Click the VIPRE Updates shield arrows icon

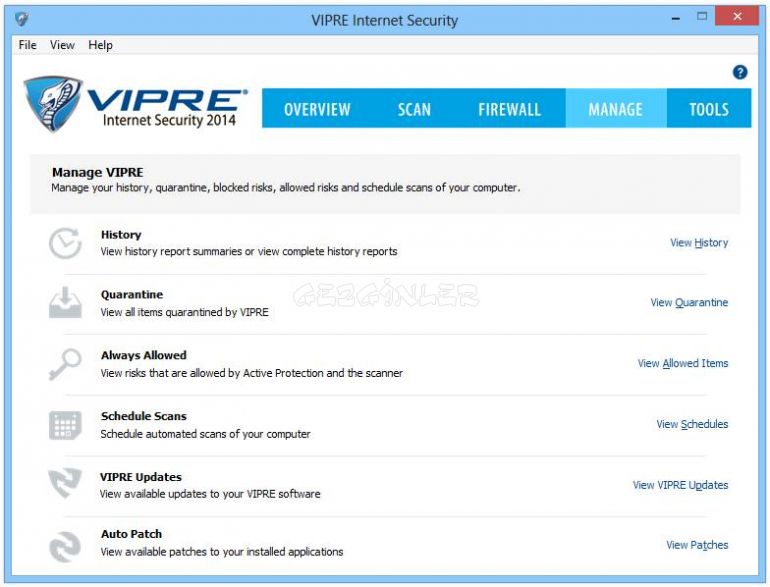pyautogui.click(x=65, y=483)
